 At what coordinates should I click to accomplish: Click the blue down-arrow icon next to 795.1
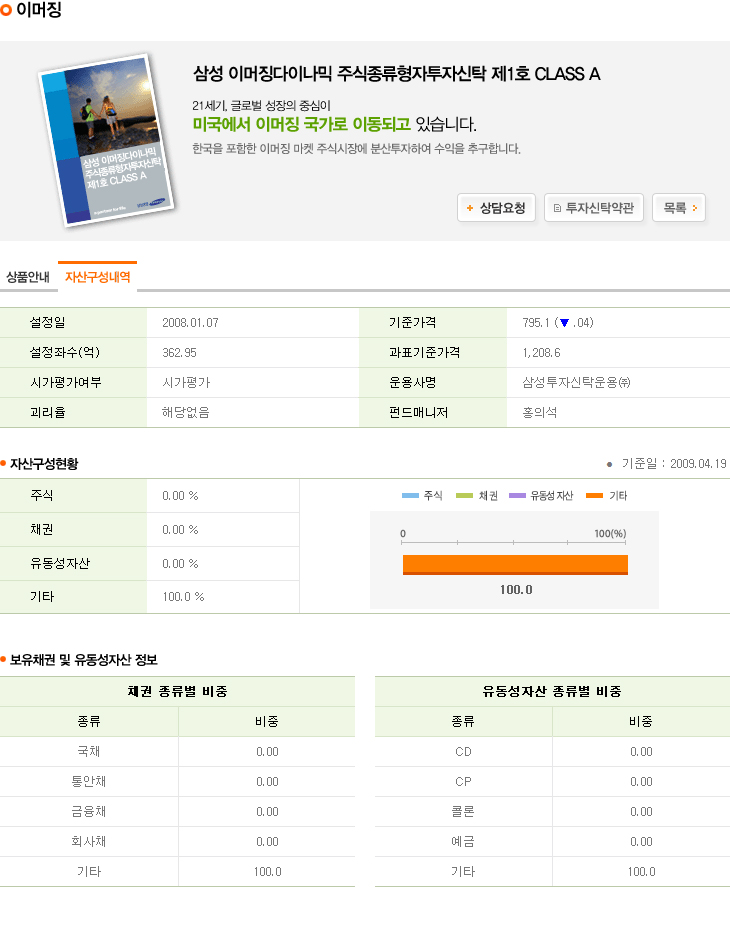point(565,323)
